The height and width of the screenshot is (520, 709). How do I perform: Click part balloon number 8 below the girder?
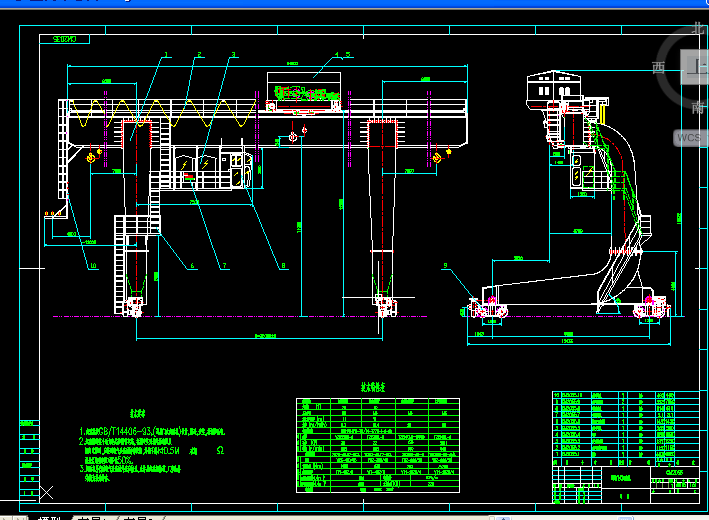pyautogui.click(x=284, y=265)
